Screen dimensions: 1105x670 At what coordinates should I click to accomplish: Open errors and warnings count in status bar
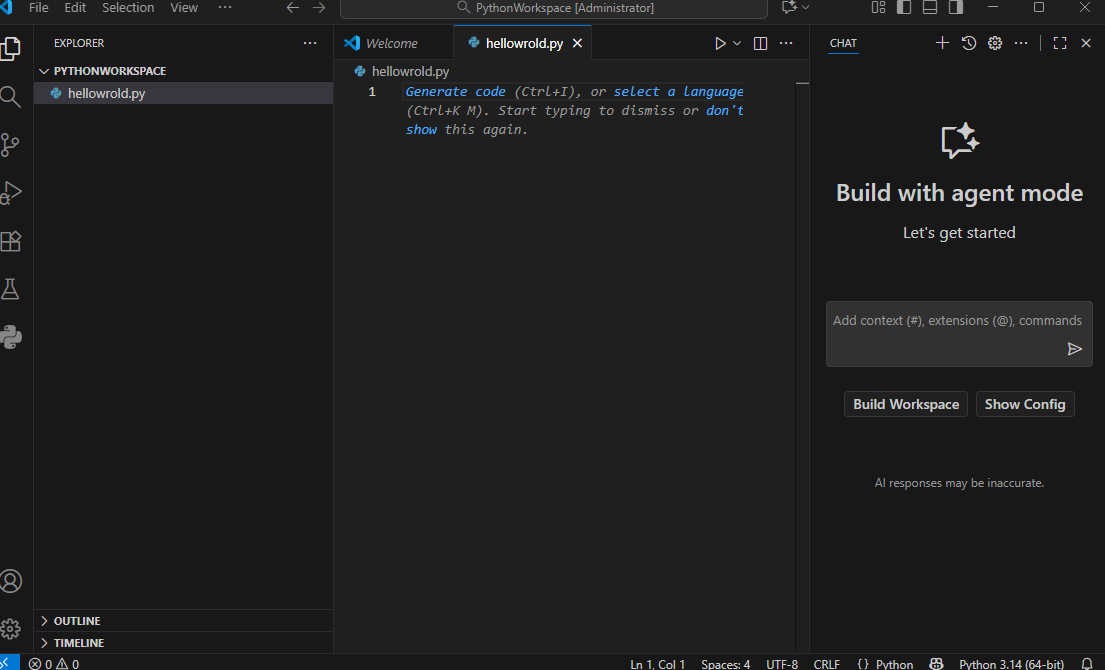point(54,664)
